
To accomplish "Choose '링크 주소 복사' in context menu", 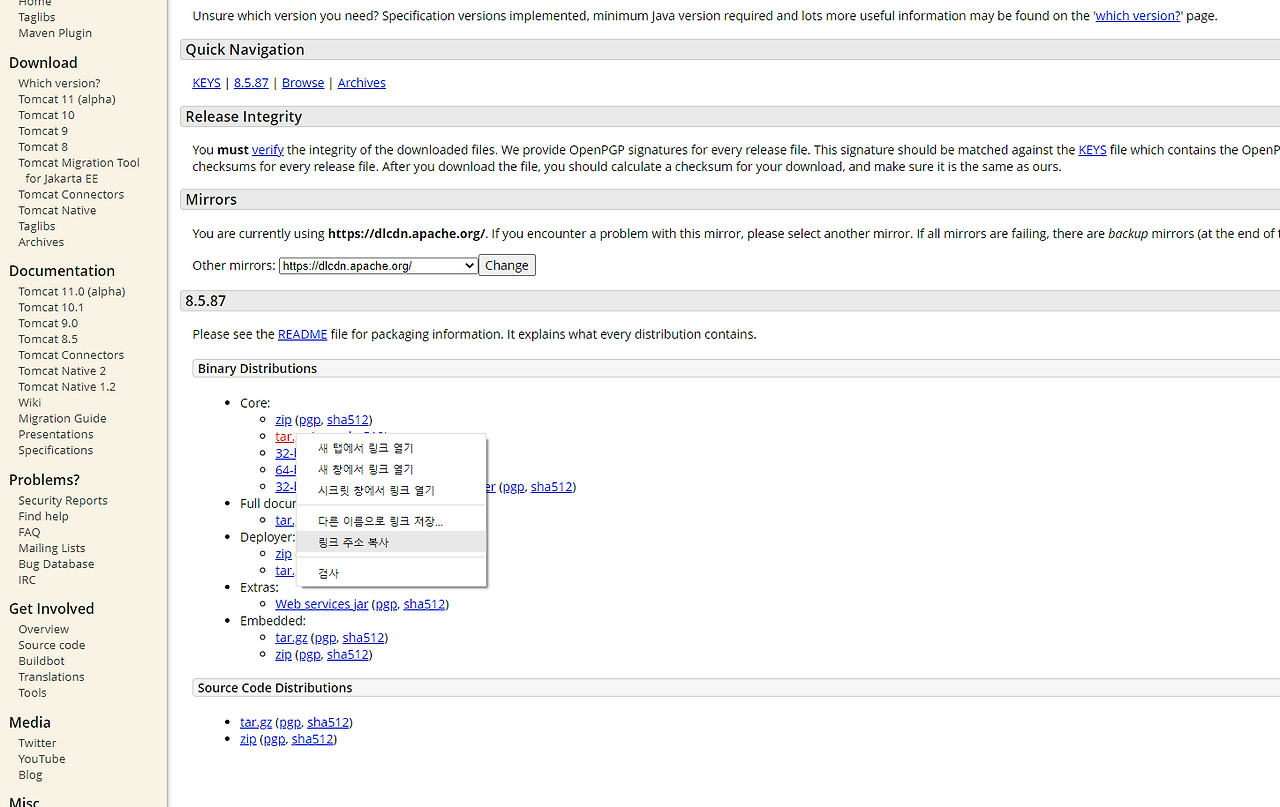I will [x=391, y=542].
